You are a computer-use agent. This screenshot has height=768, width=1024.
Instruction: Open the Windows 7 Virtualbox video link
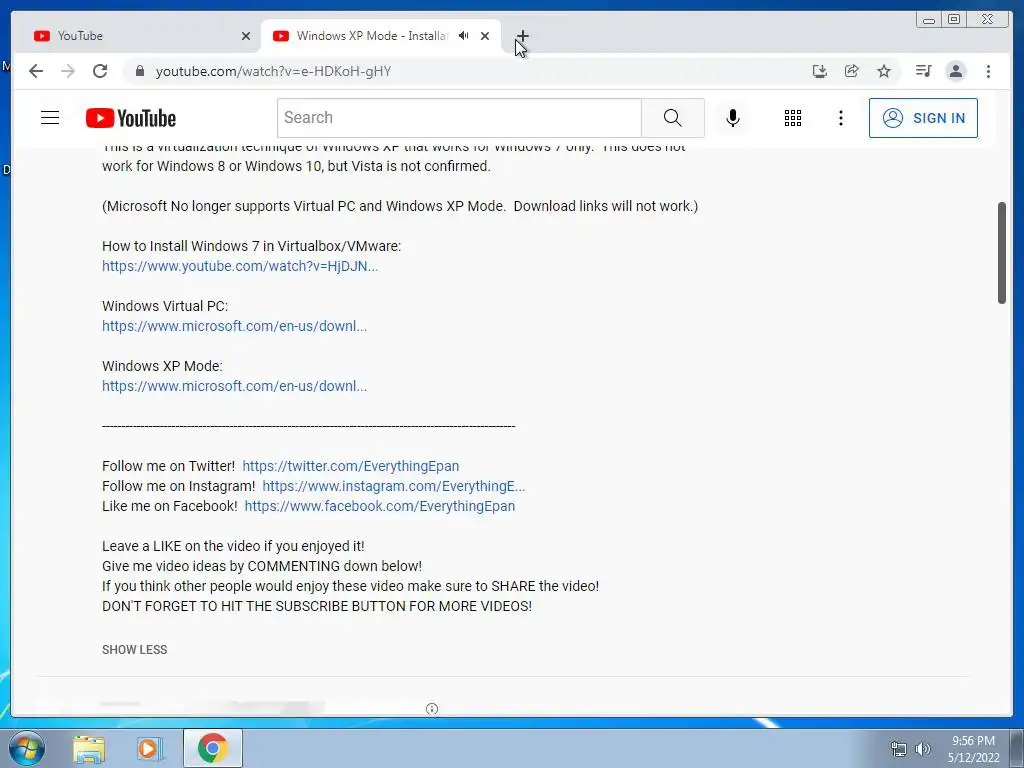click(x=240, y=266)
